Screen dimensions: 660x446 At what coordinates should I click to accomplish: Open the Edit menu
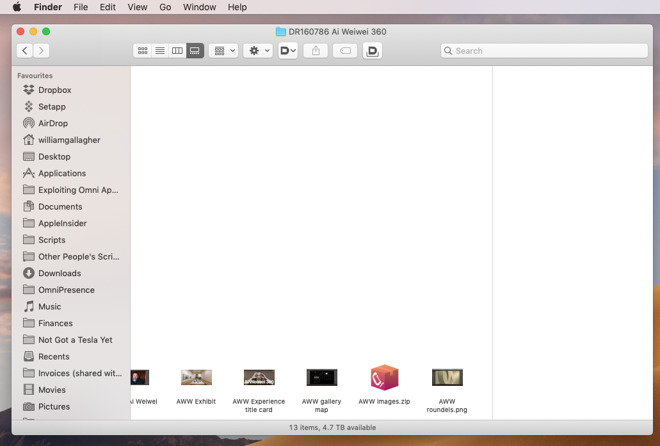point(108,7)
